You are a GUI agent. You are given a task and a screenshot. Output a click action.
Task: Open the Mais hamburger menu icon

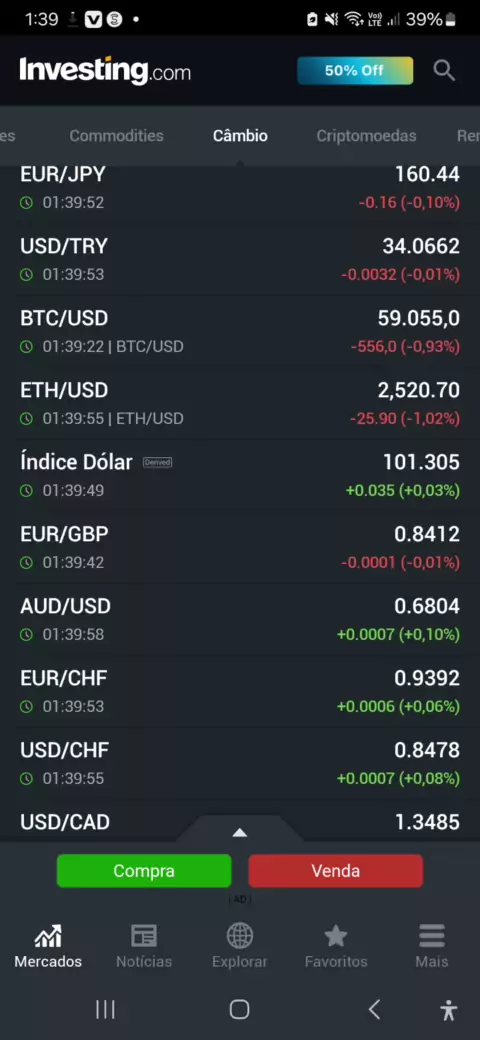pyautogui.click(x=432, y=936)
